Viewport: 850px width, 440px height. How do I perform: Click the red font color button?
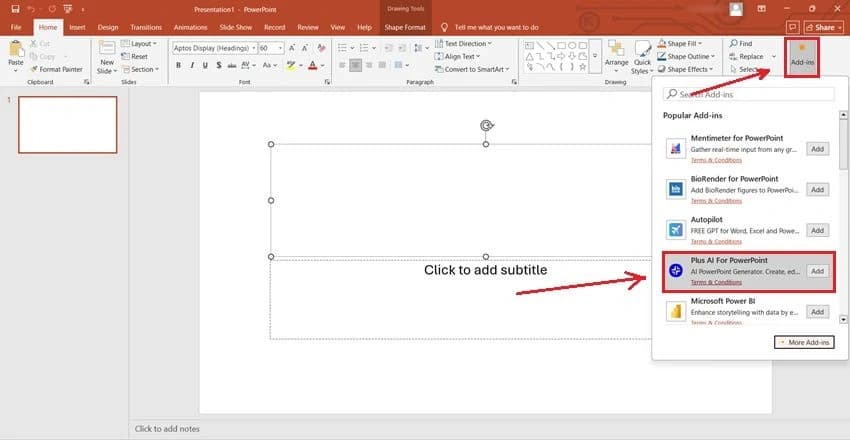[x=312, y=65]
